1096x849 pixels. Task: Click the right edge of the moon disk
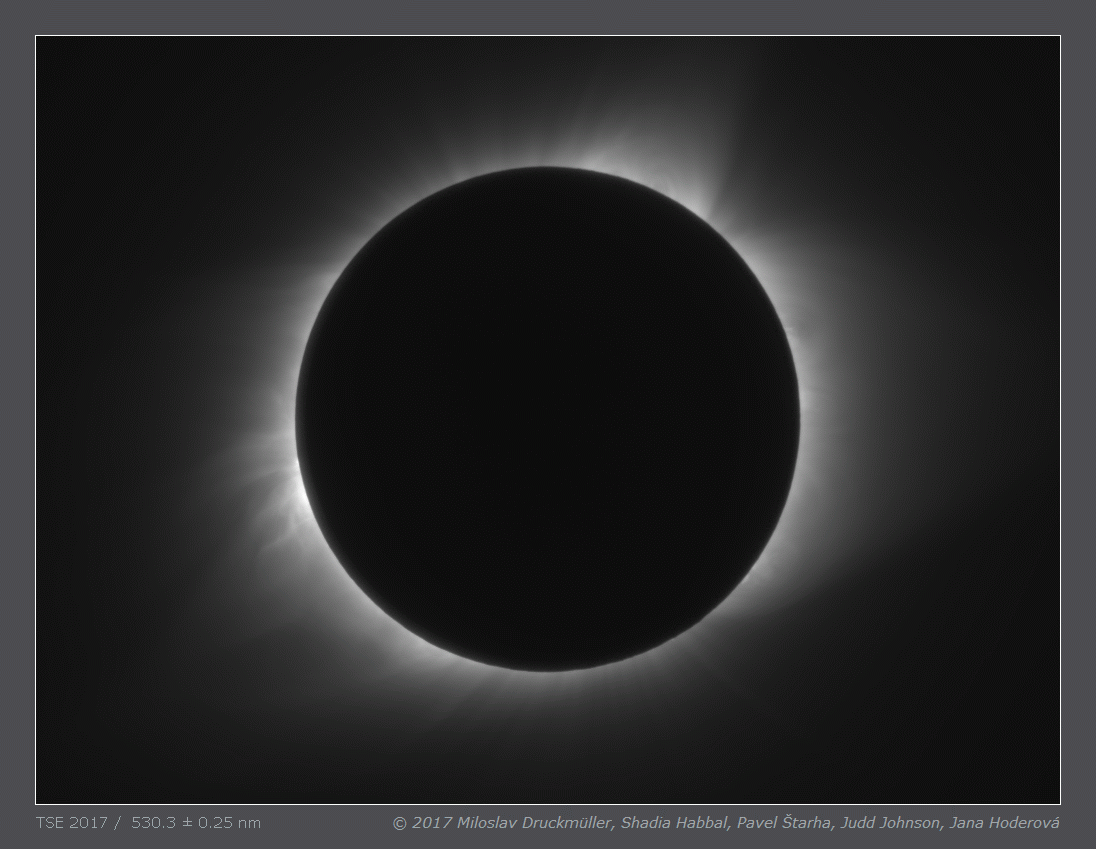pyautogui.click(x=798, y=418)
